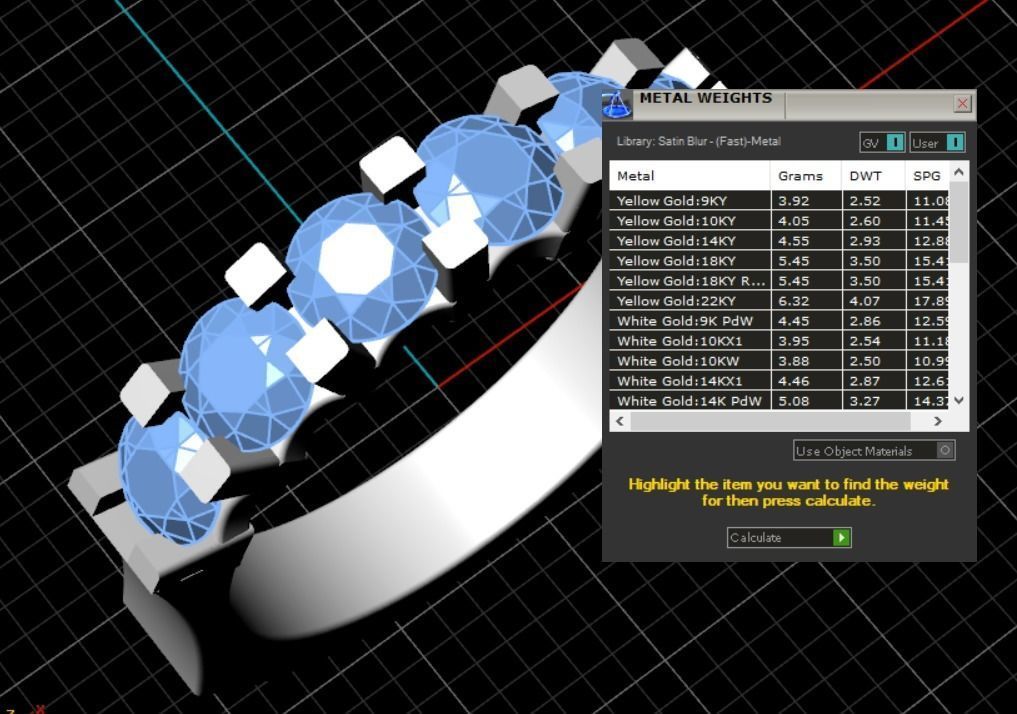1017x714 pixels.
Task: Click the Grams column header
Action: (806, 176)
